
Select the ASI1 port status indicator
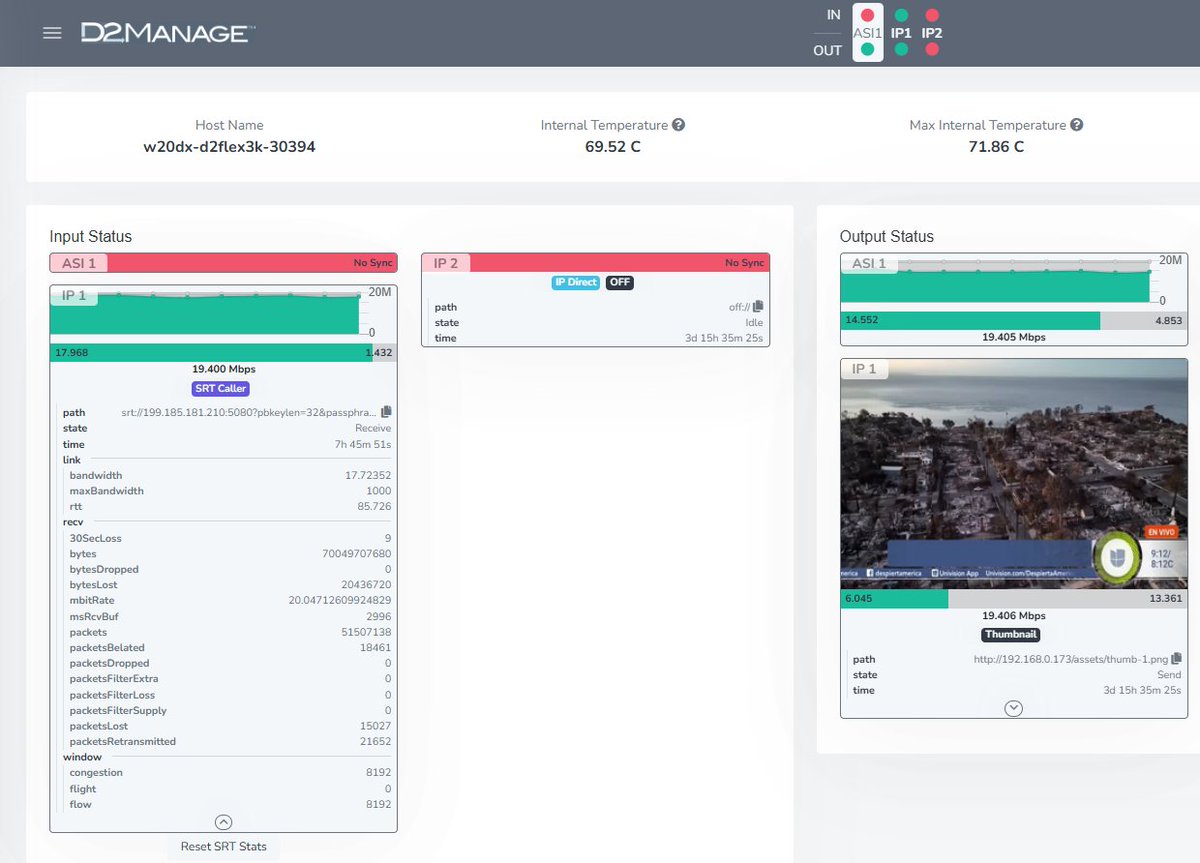[867, 32]
